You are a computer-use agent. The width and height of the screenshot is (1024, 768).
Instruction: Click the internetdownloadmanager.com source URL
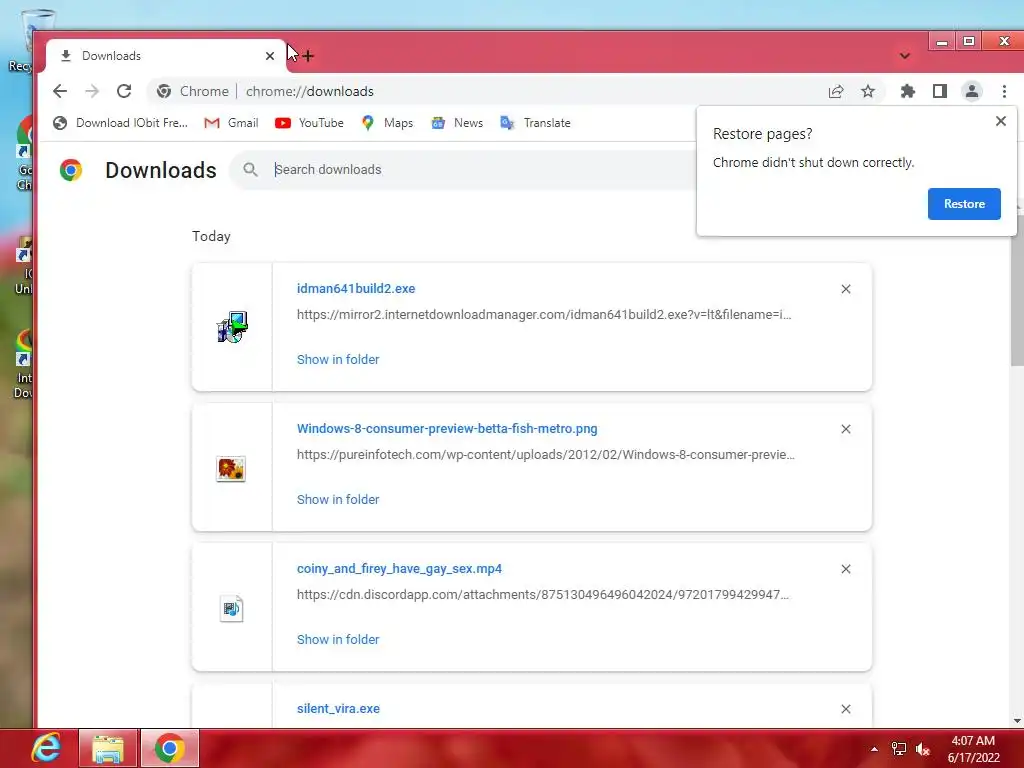pyautogui.click(x=544, y=315)
